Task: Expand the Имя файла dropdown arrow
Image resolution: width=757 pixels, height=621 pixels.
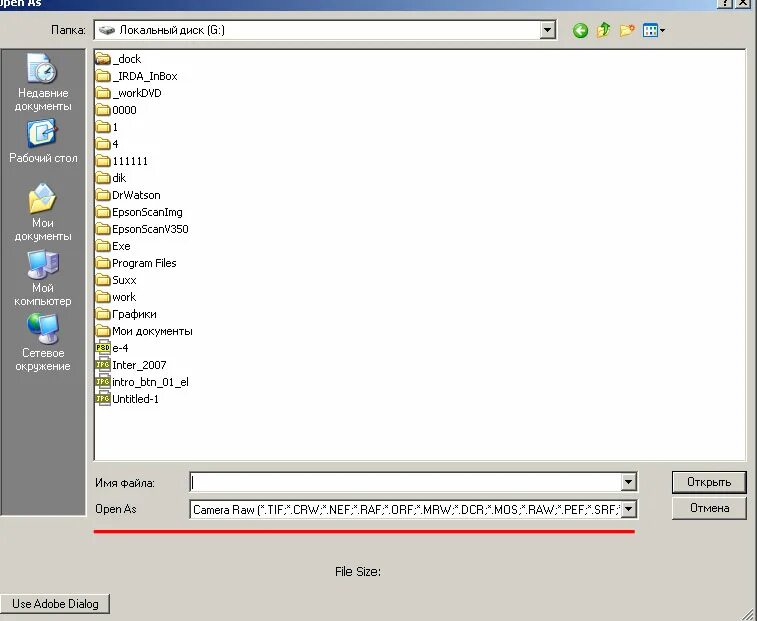Action: coord(628,482)
